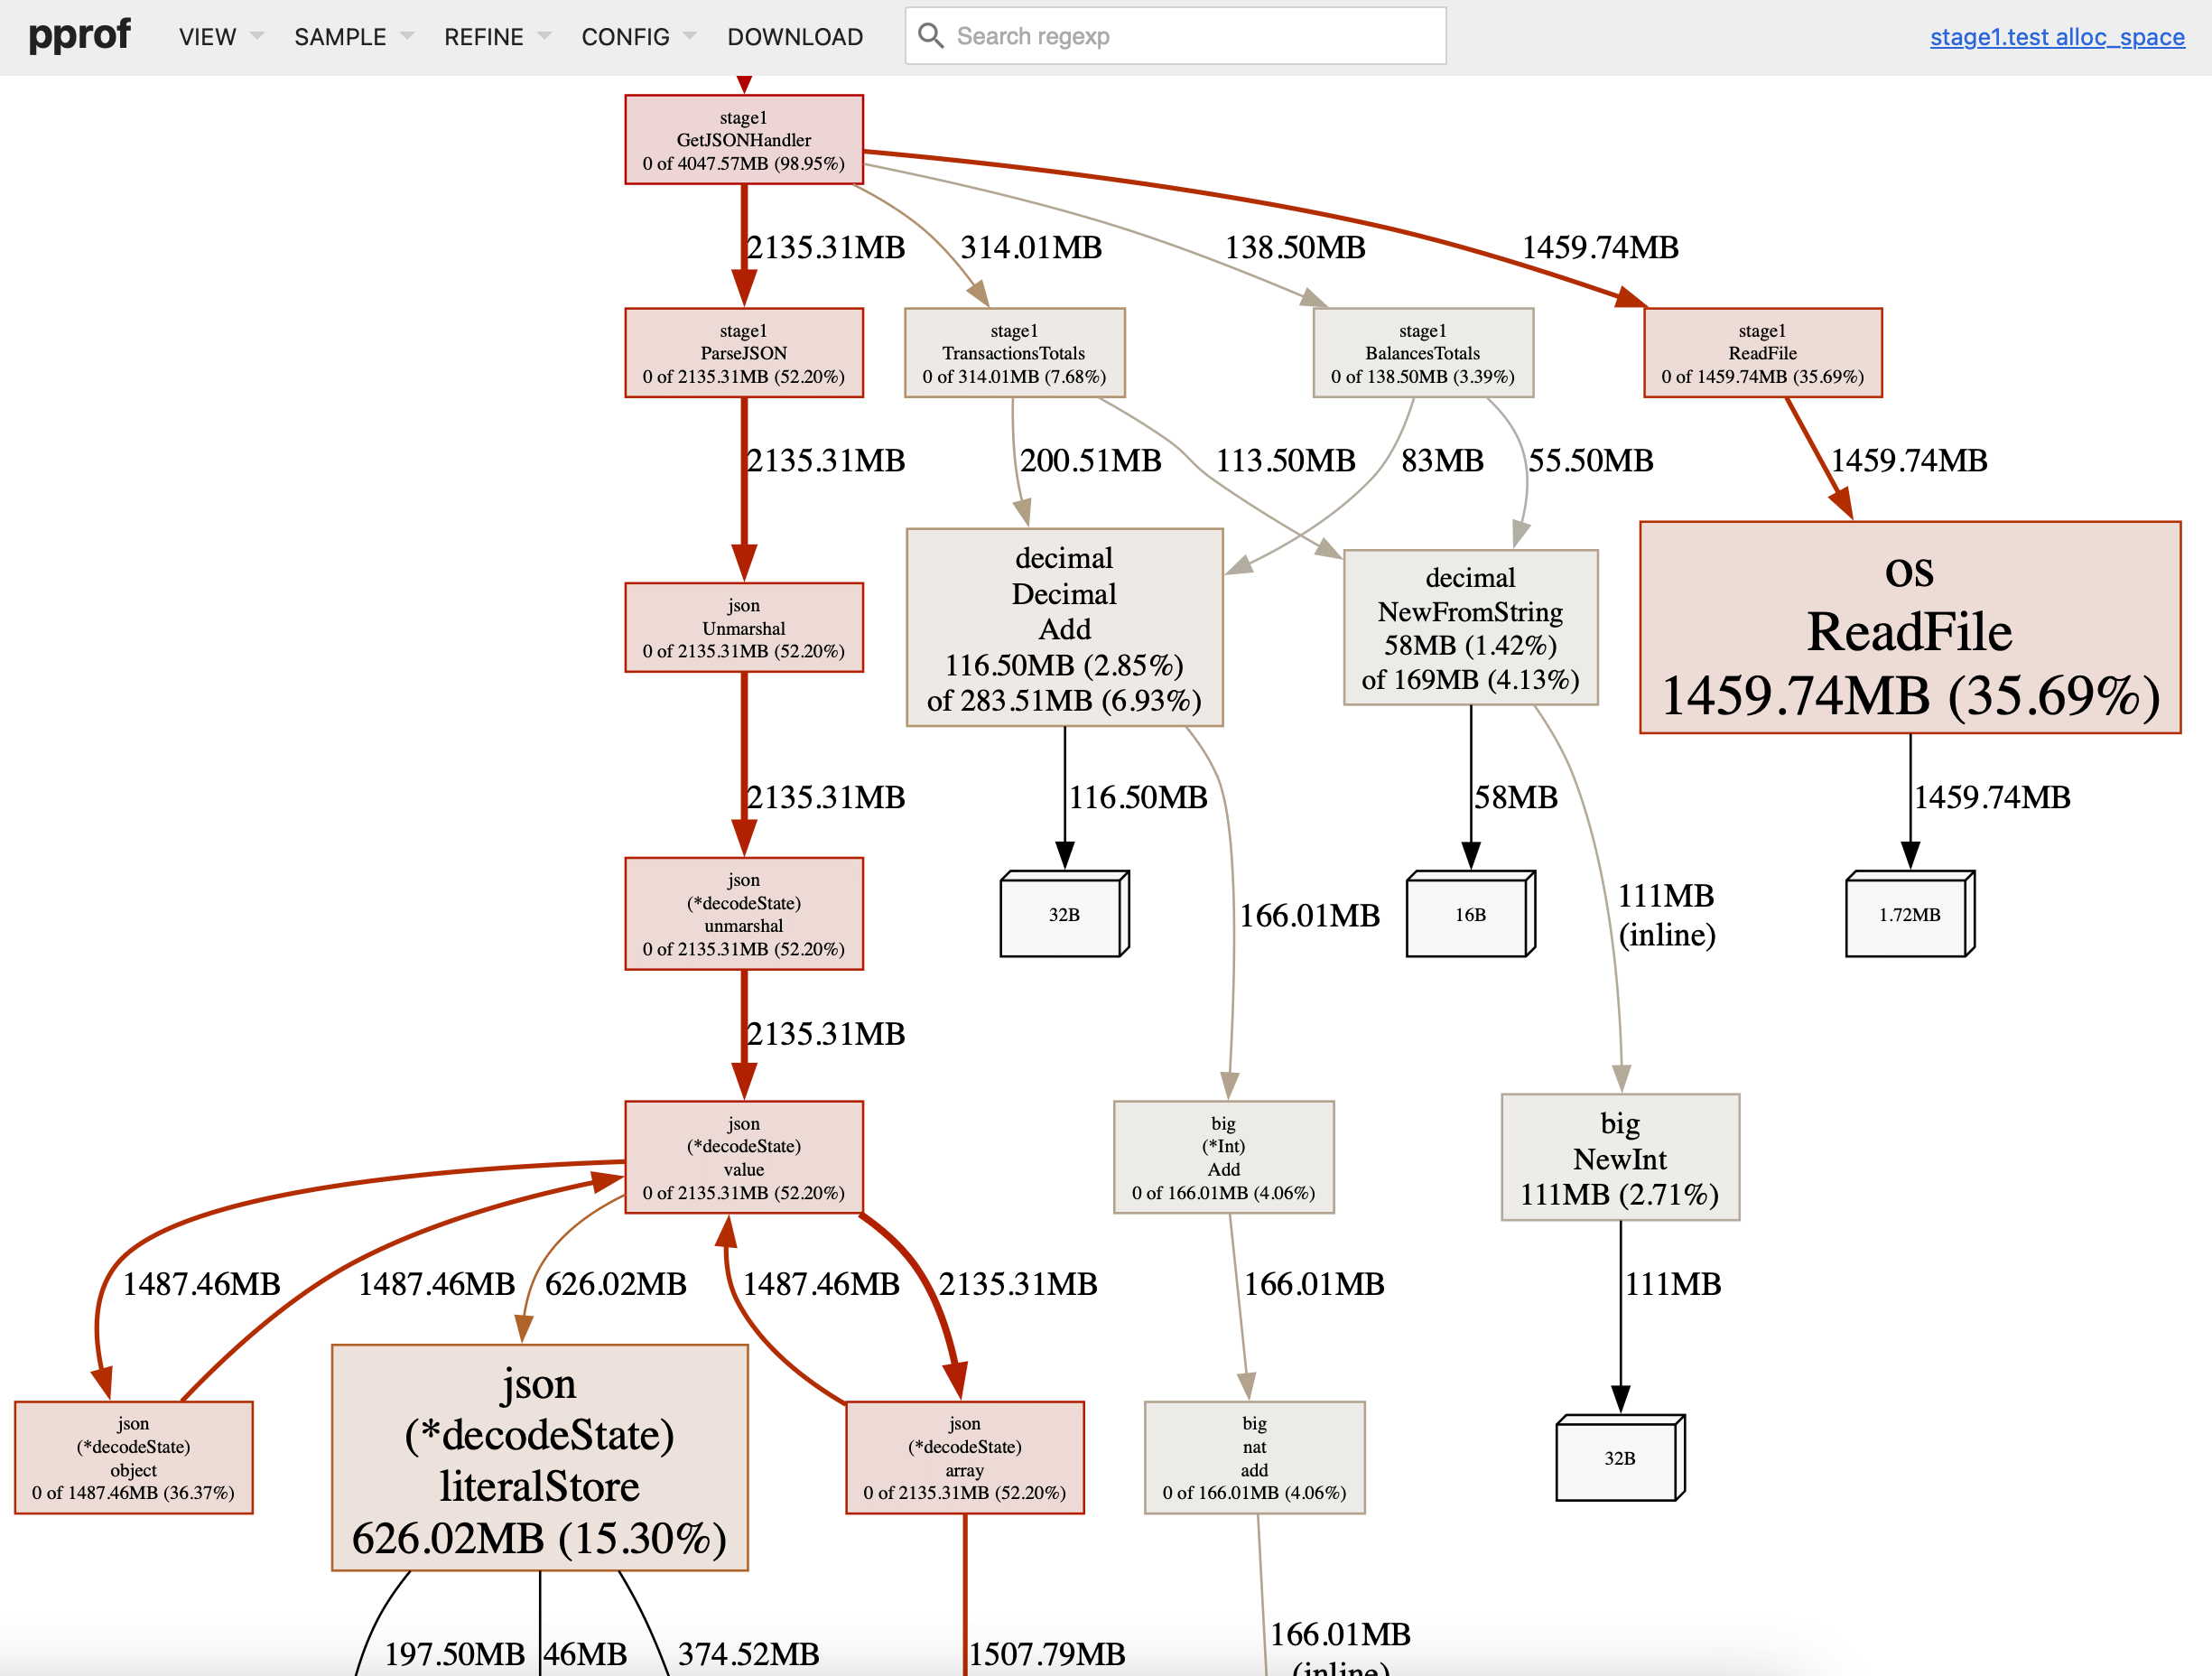This screenshot has width=2212, height=1676.
Task: Select the stage1 BalancesTotals node
Action: 1423,353
